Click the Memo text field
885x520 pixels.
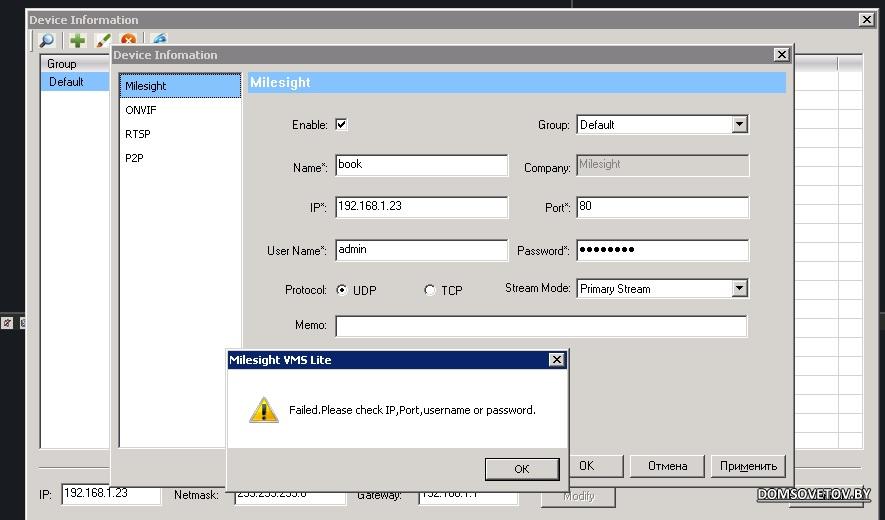click(x=541, y=326)
